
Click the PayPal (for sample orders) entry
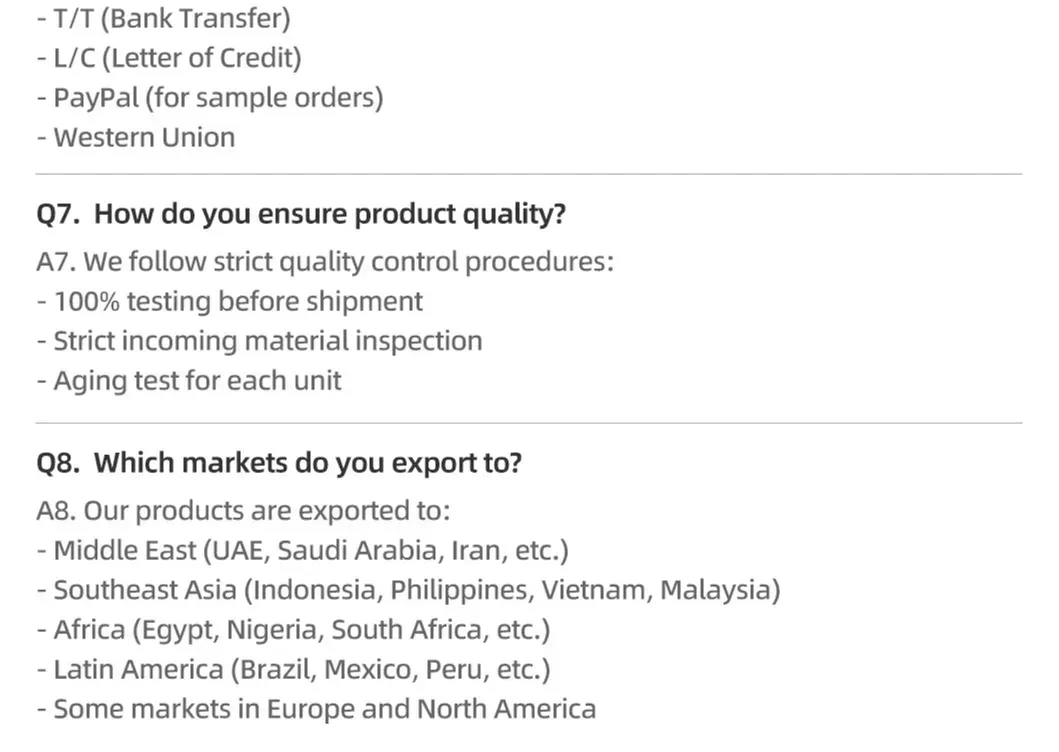pos(210,98)
